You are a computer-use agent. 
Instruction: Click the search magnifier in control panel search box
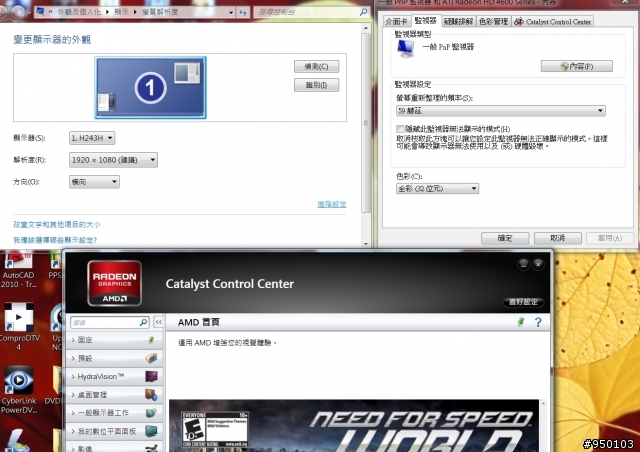coord(363,12)
